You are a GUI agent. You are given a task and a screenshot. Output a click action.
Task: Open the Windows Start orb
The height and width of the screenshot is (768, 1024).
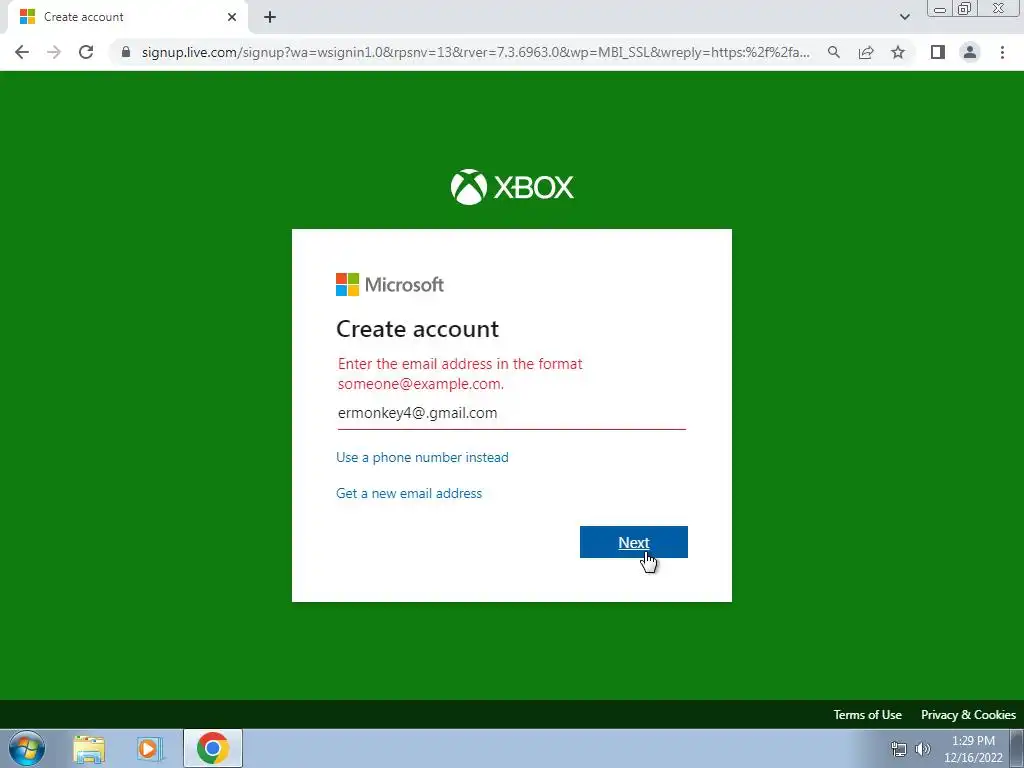coord(27,748)
